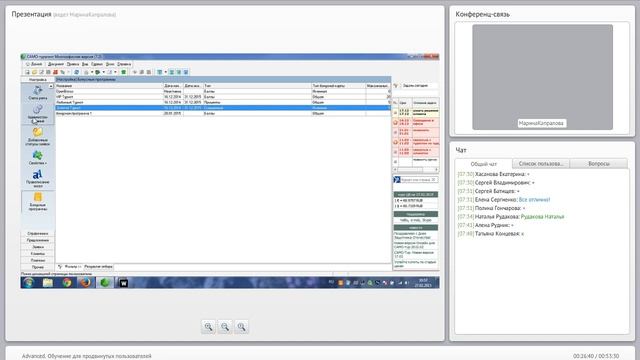640x360 pixels.
Task: Click the filter icon beside Задачи сегодня
Action: (396, 86)
